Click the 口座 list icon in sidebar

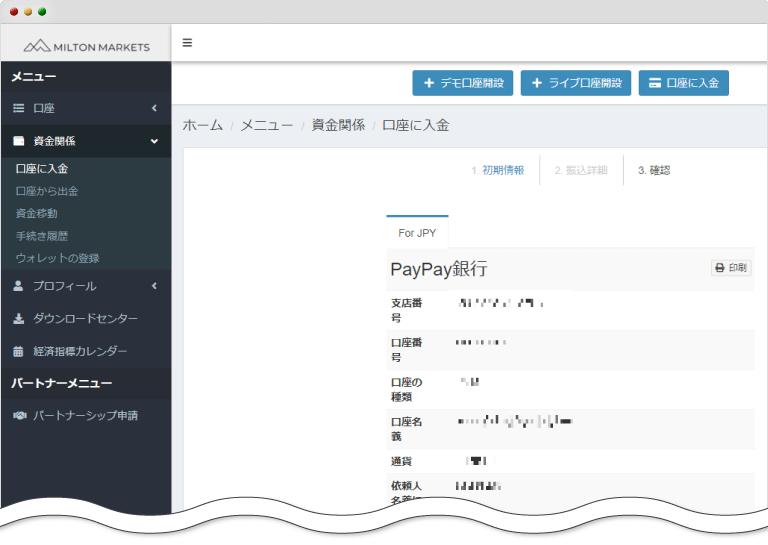click(18, 108)
